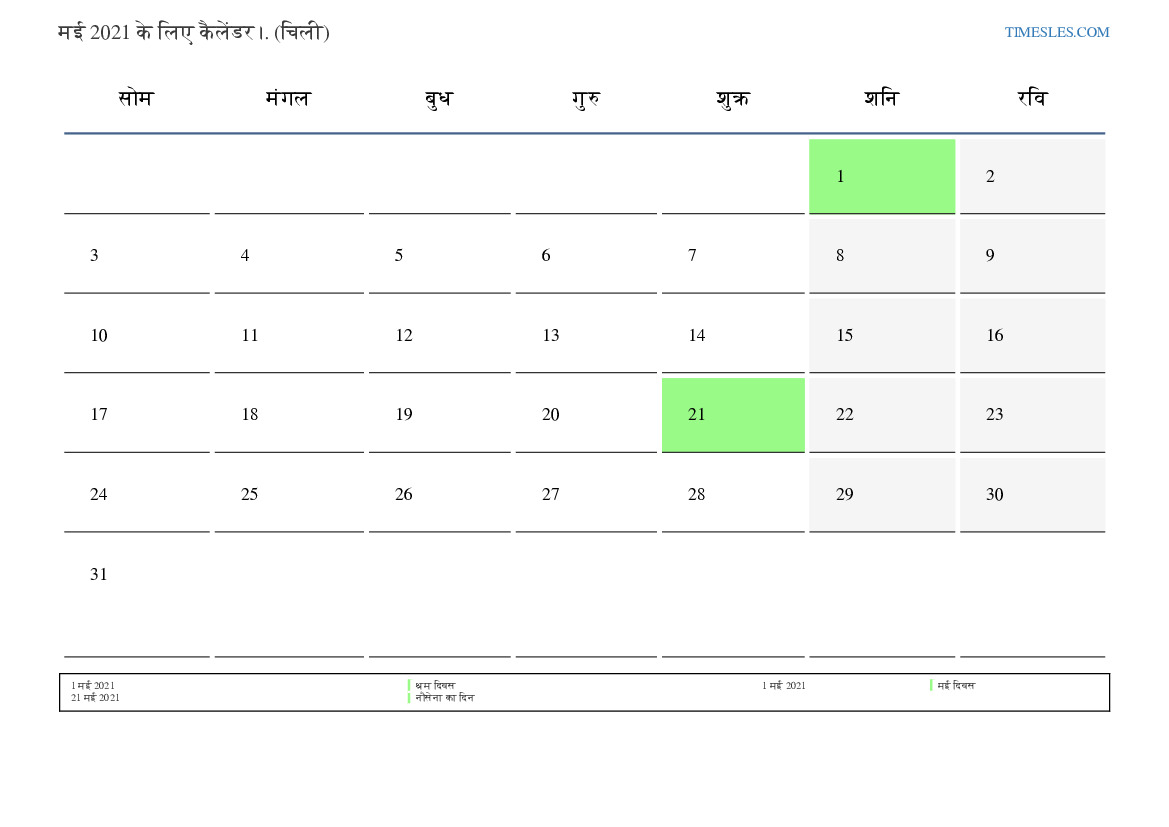Image resolution: width=1169 pixels, height=827 pixels.
Task: Choose date 26 in Wednesday column
Action: tap(404, 494)
